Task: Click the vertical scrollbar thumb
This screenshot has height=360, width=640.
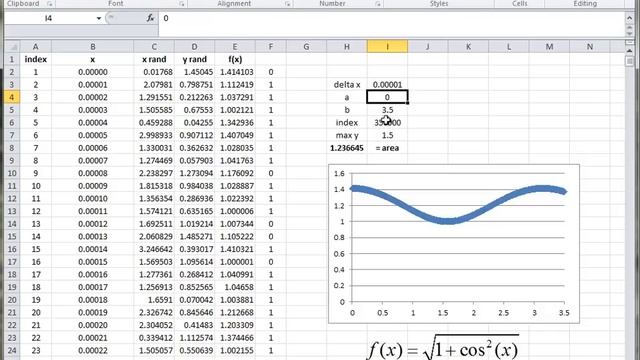Action: click(x=629, y=61)
